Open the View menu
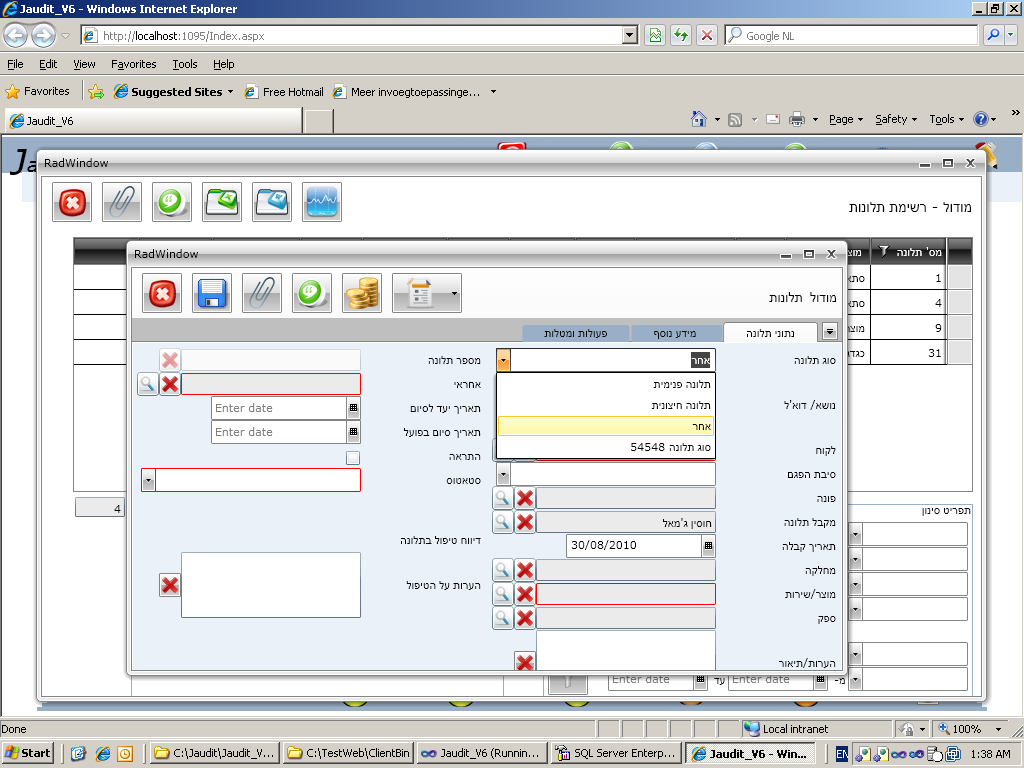Screen dimensions: 1024x768 click(x=84, y=64)
